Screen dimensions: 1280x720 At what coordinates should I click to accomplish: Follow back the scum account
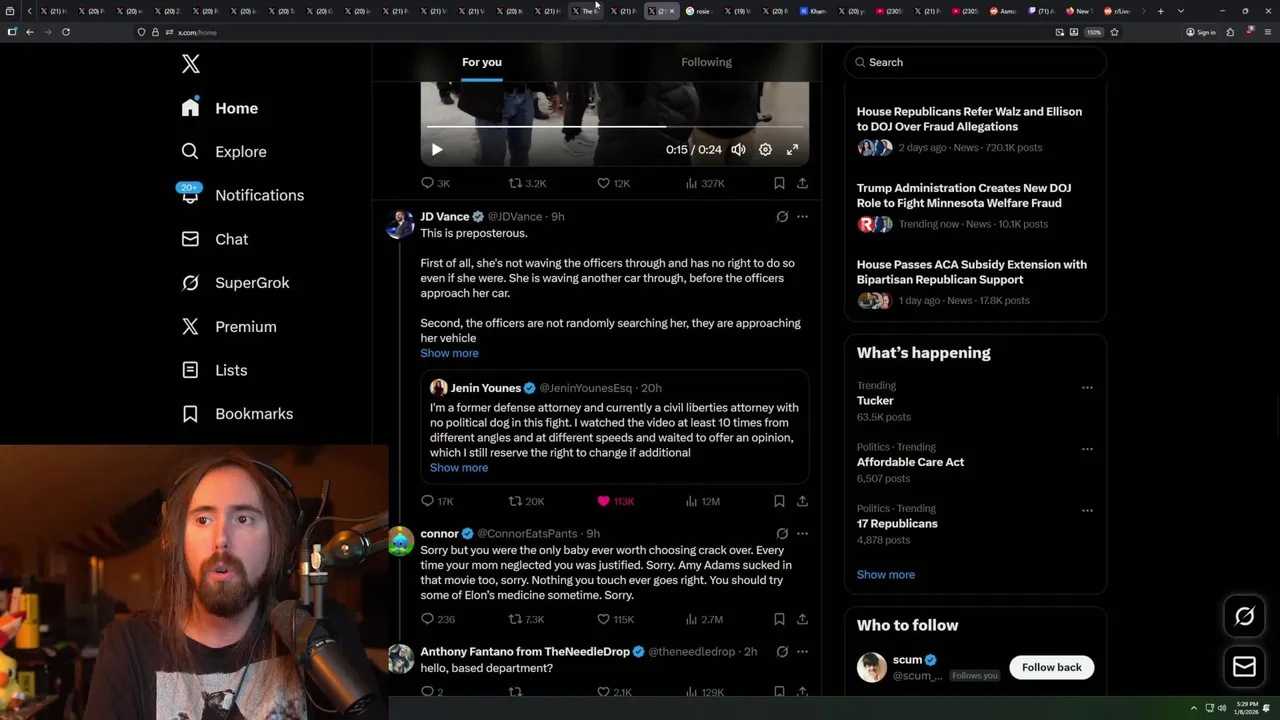pos(1052,667)
